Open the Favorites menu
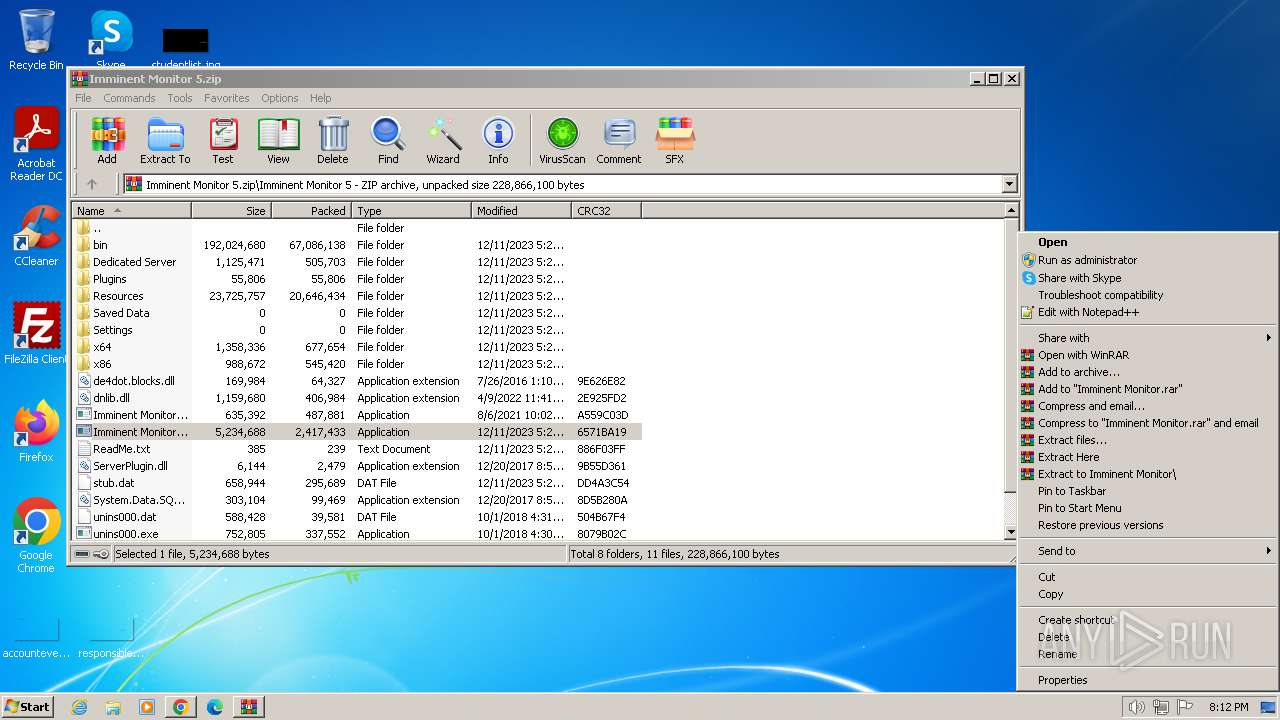The image size is (1280, 720). [x=227, y=98]
